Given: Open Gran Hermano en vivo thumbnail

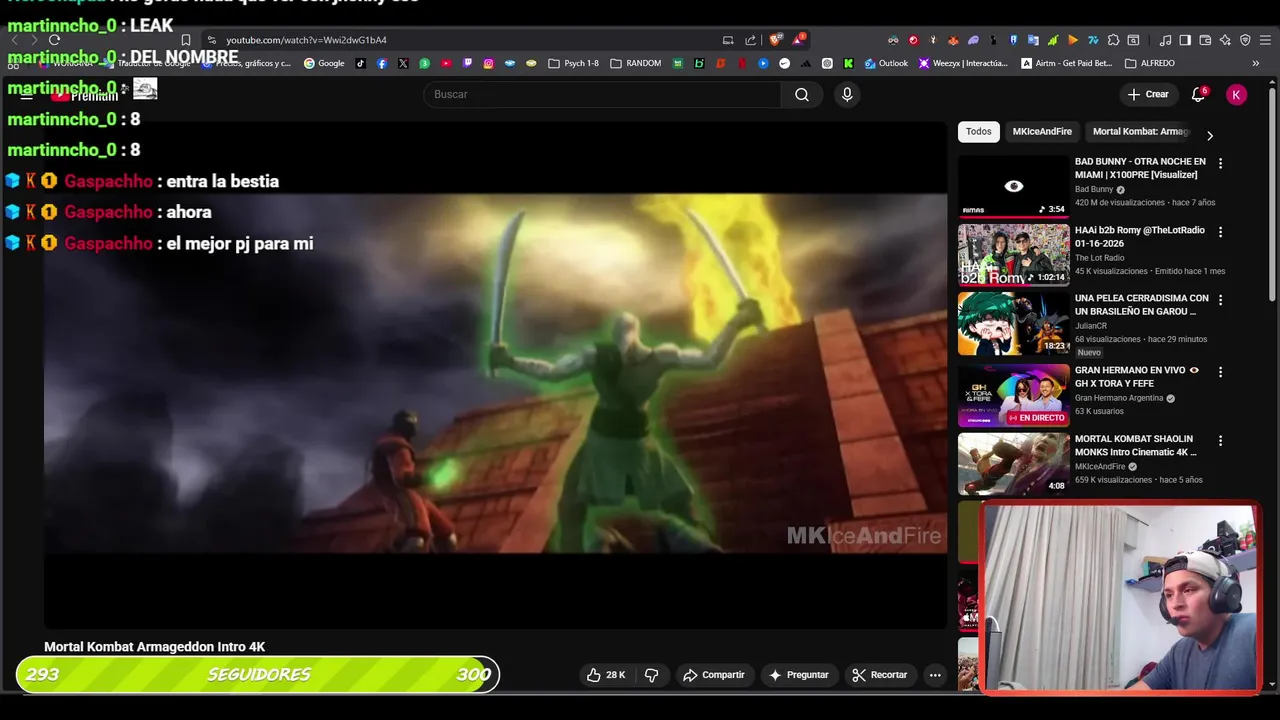Looking at the screenshot, I should click(1014, 395).
